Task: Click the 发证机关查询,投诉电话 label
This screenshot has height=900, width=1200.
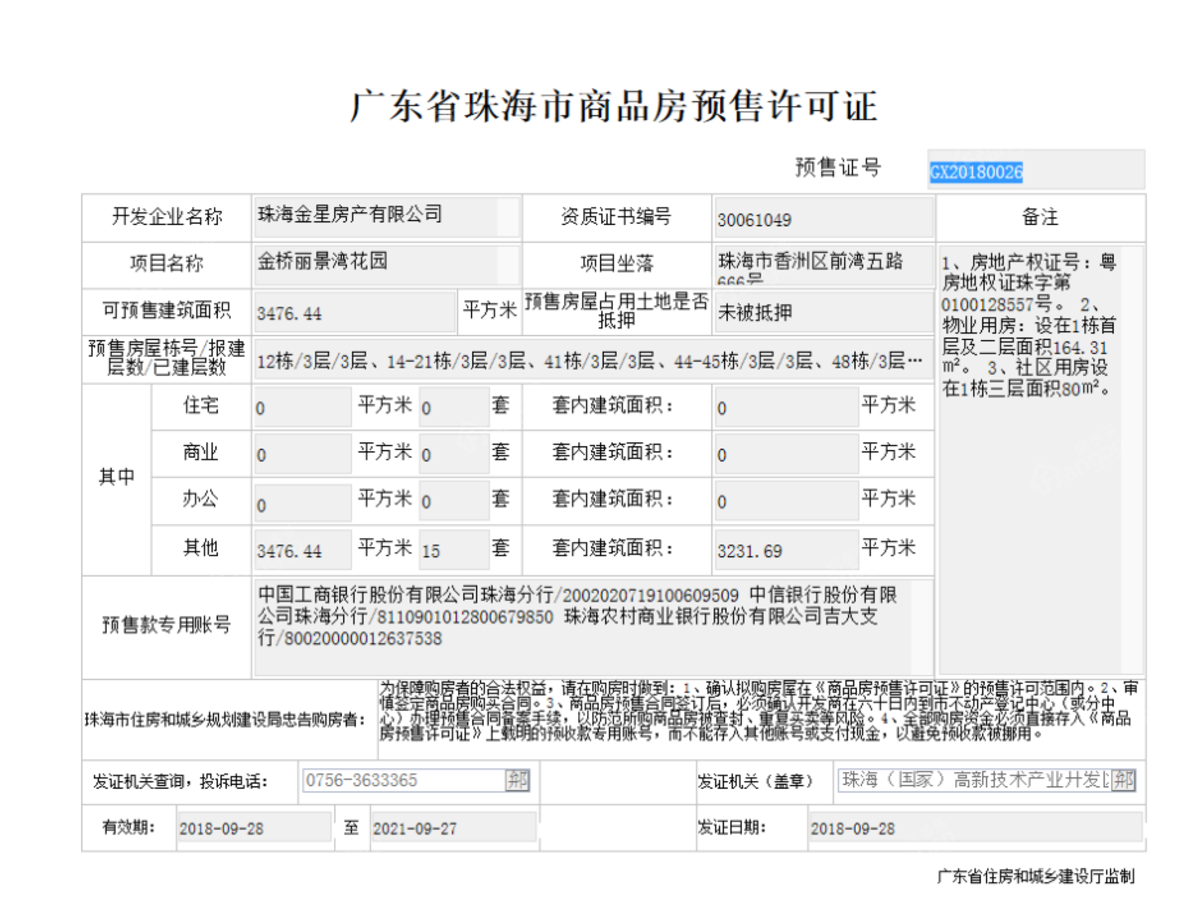Action: tap(180, 781)
